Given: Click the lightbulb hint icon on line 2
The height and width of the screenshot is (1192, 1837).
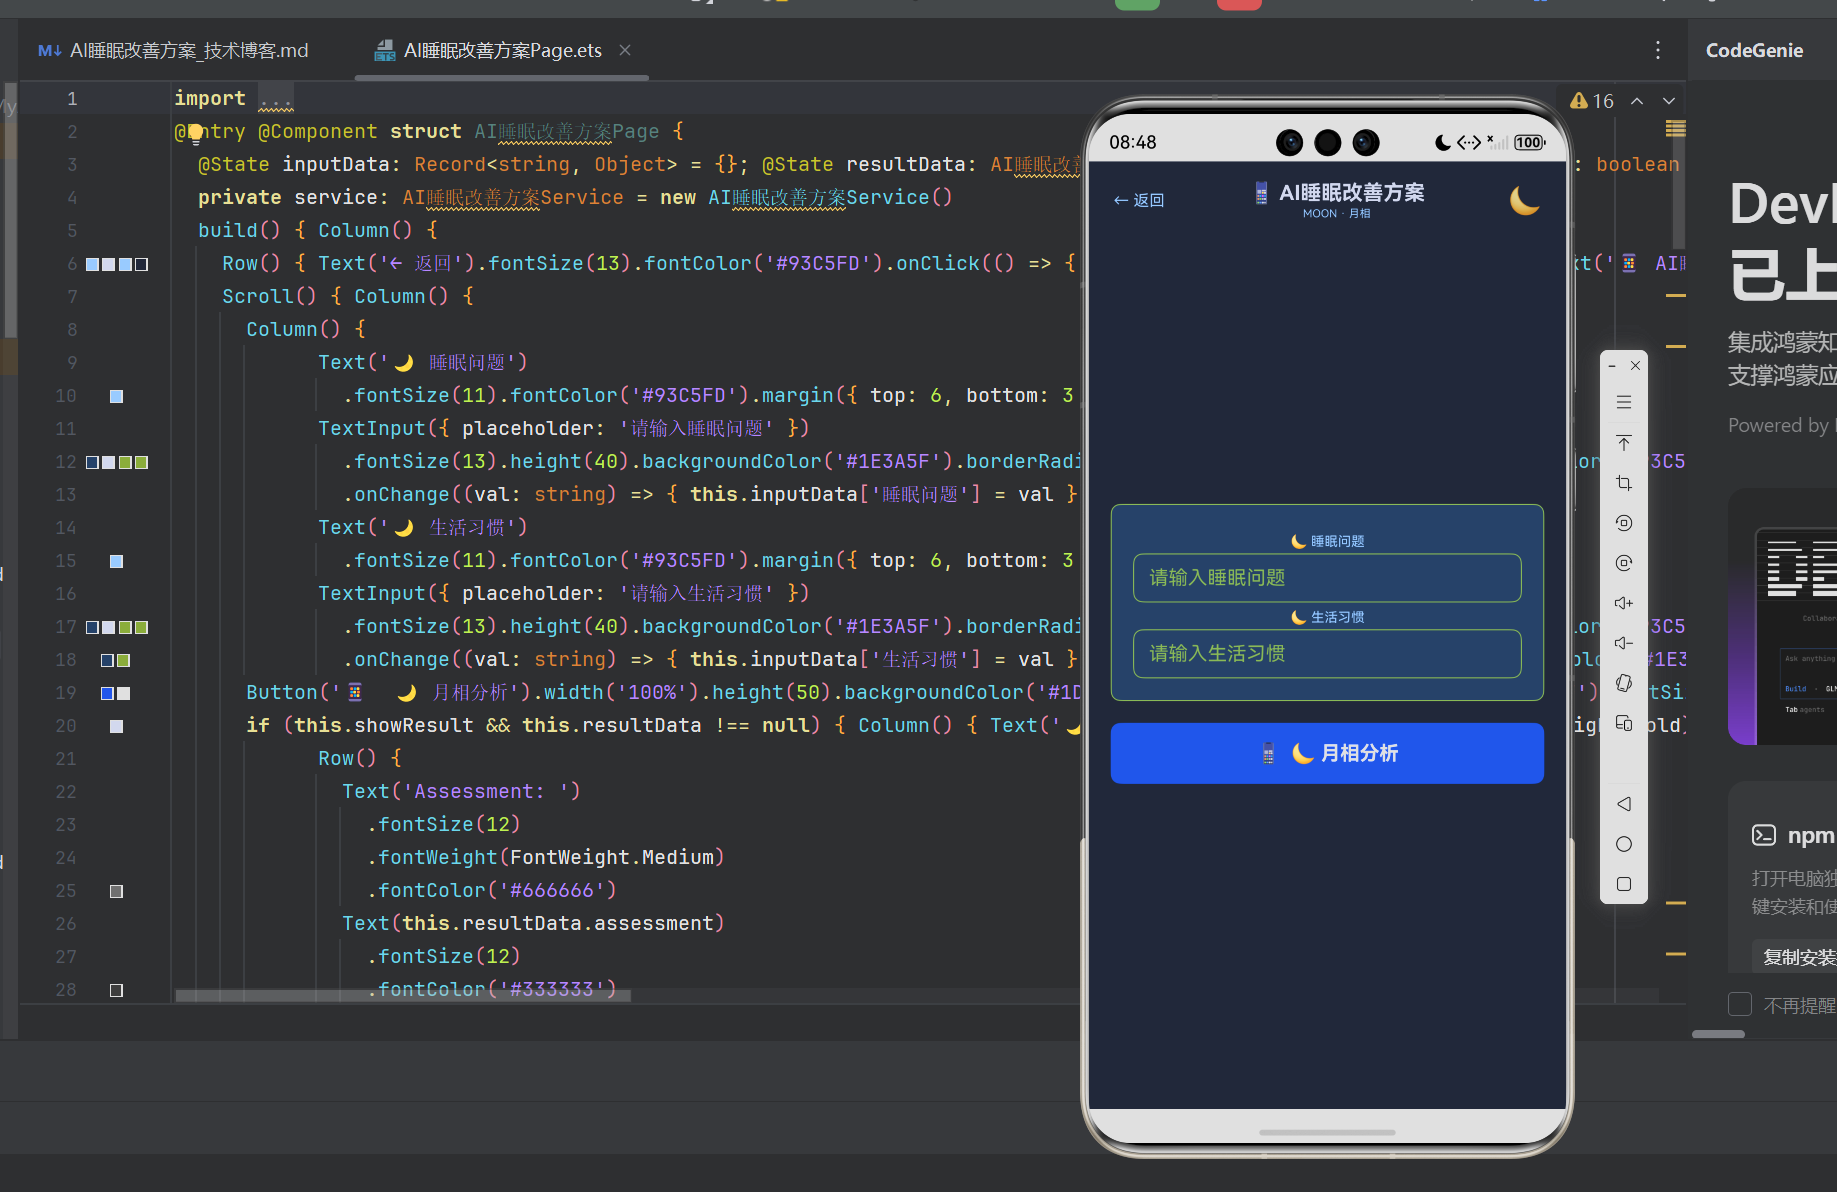Looking at the screenshot, I should point(195,132).
